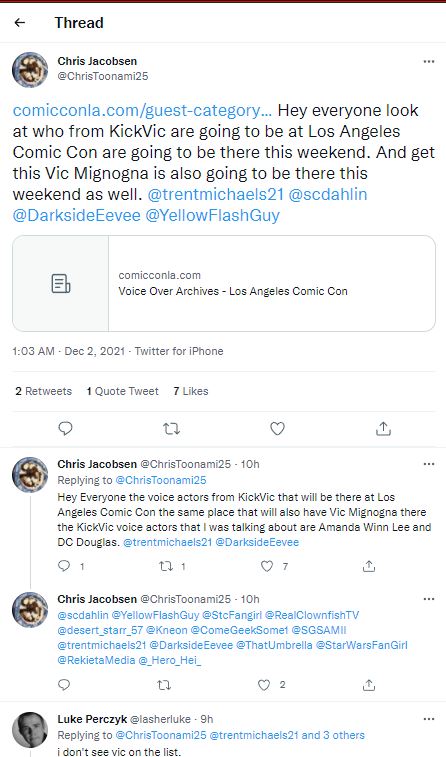Screen dimensions: 446x757
Task: View the 2 Retweets list
Action: [43, 391]
